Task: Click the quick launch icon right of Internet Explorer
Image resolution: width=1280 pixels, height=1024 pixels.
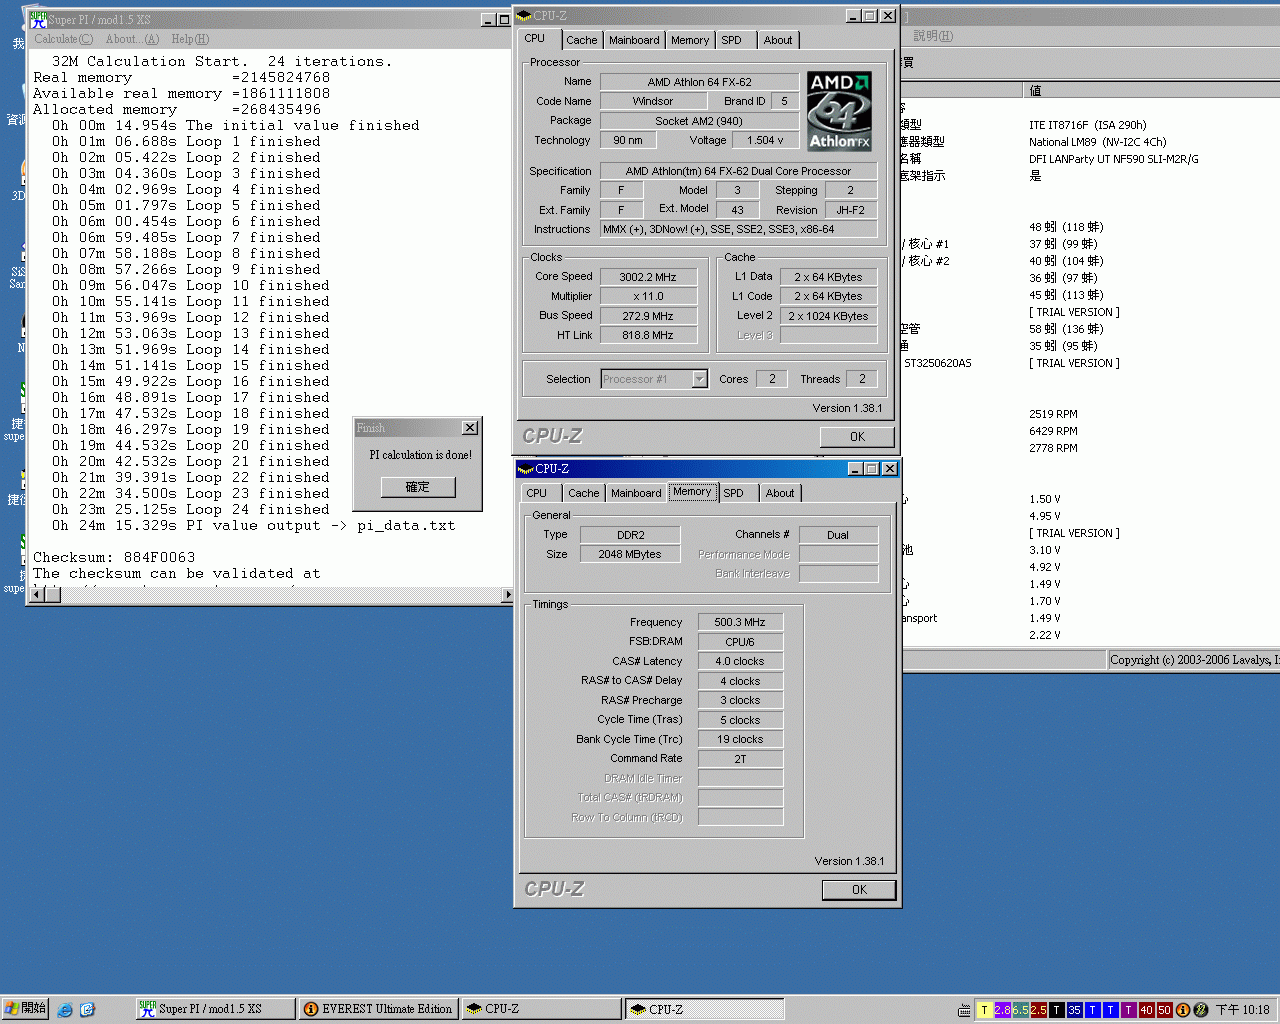Action: (x=87, y=1010)
